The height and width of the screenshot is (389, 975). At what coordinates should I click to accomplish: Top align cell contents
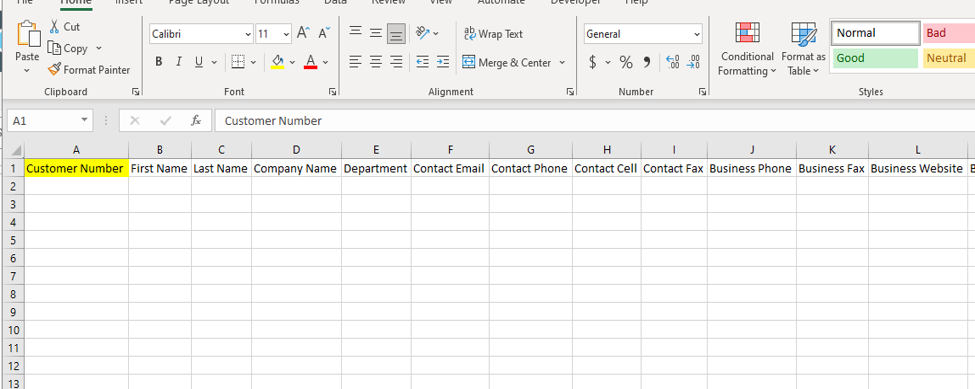(355, 33)
